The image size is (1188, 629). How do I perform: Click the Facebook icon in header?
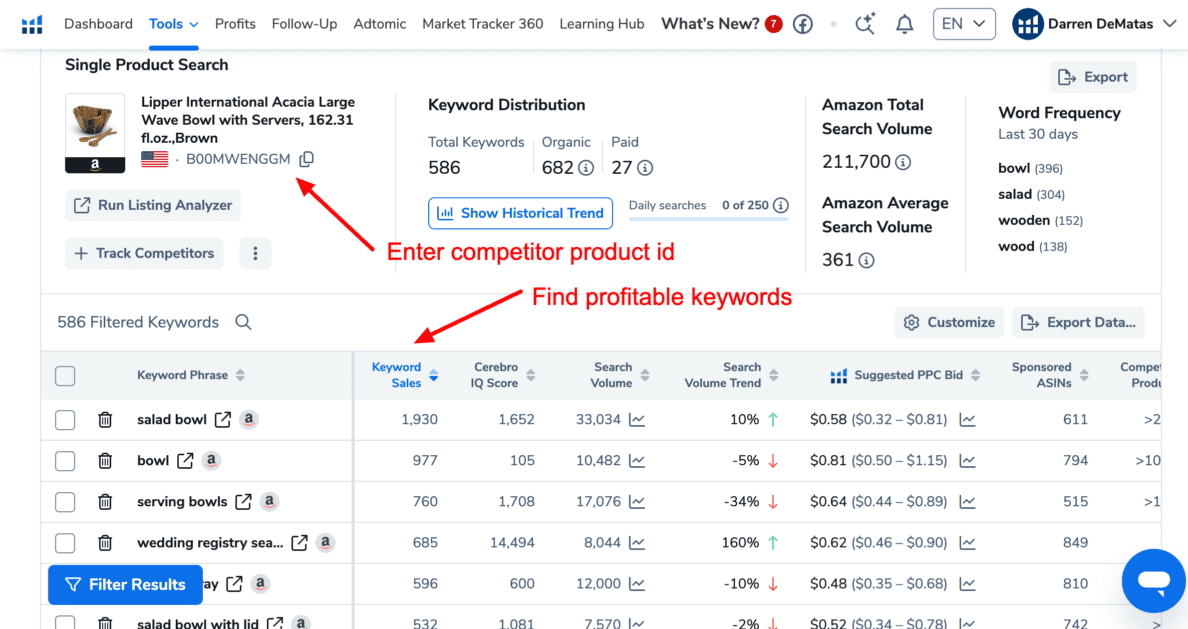(803, 24)
